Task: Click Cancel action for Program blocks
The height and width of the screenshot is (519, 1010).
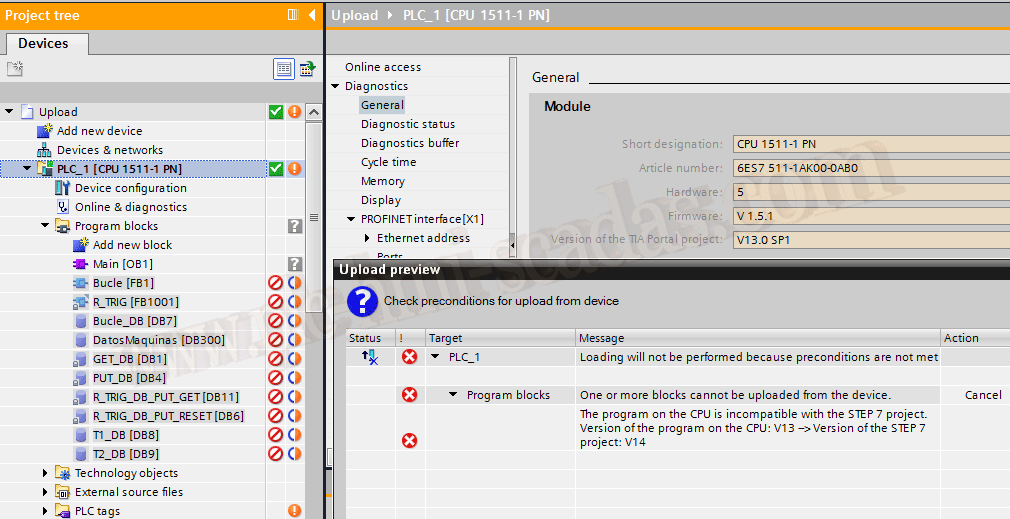Action: [x=982, y=395]
